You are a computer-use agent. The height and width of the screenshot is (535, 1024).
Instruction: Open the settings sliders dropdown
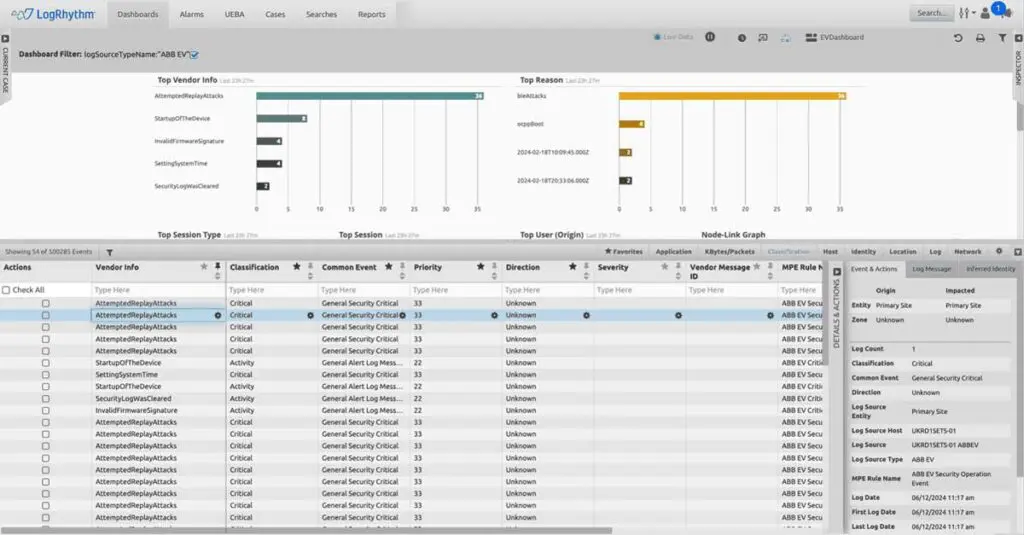pos(966,13)
